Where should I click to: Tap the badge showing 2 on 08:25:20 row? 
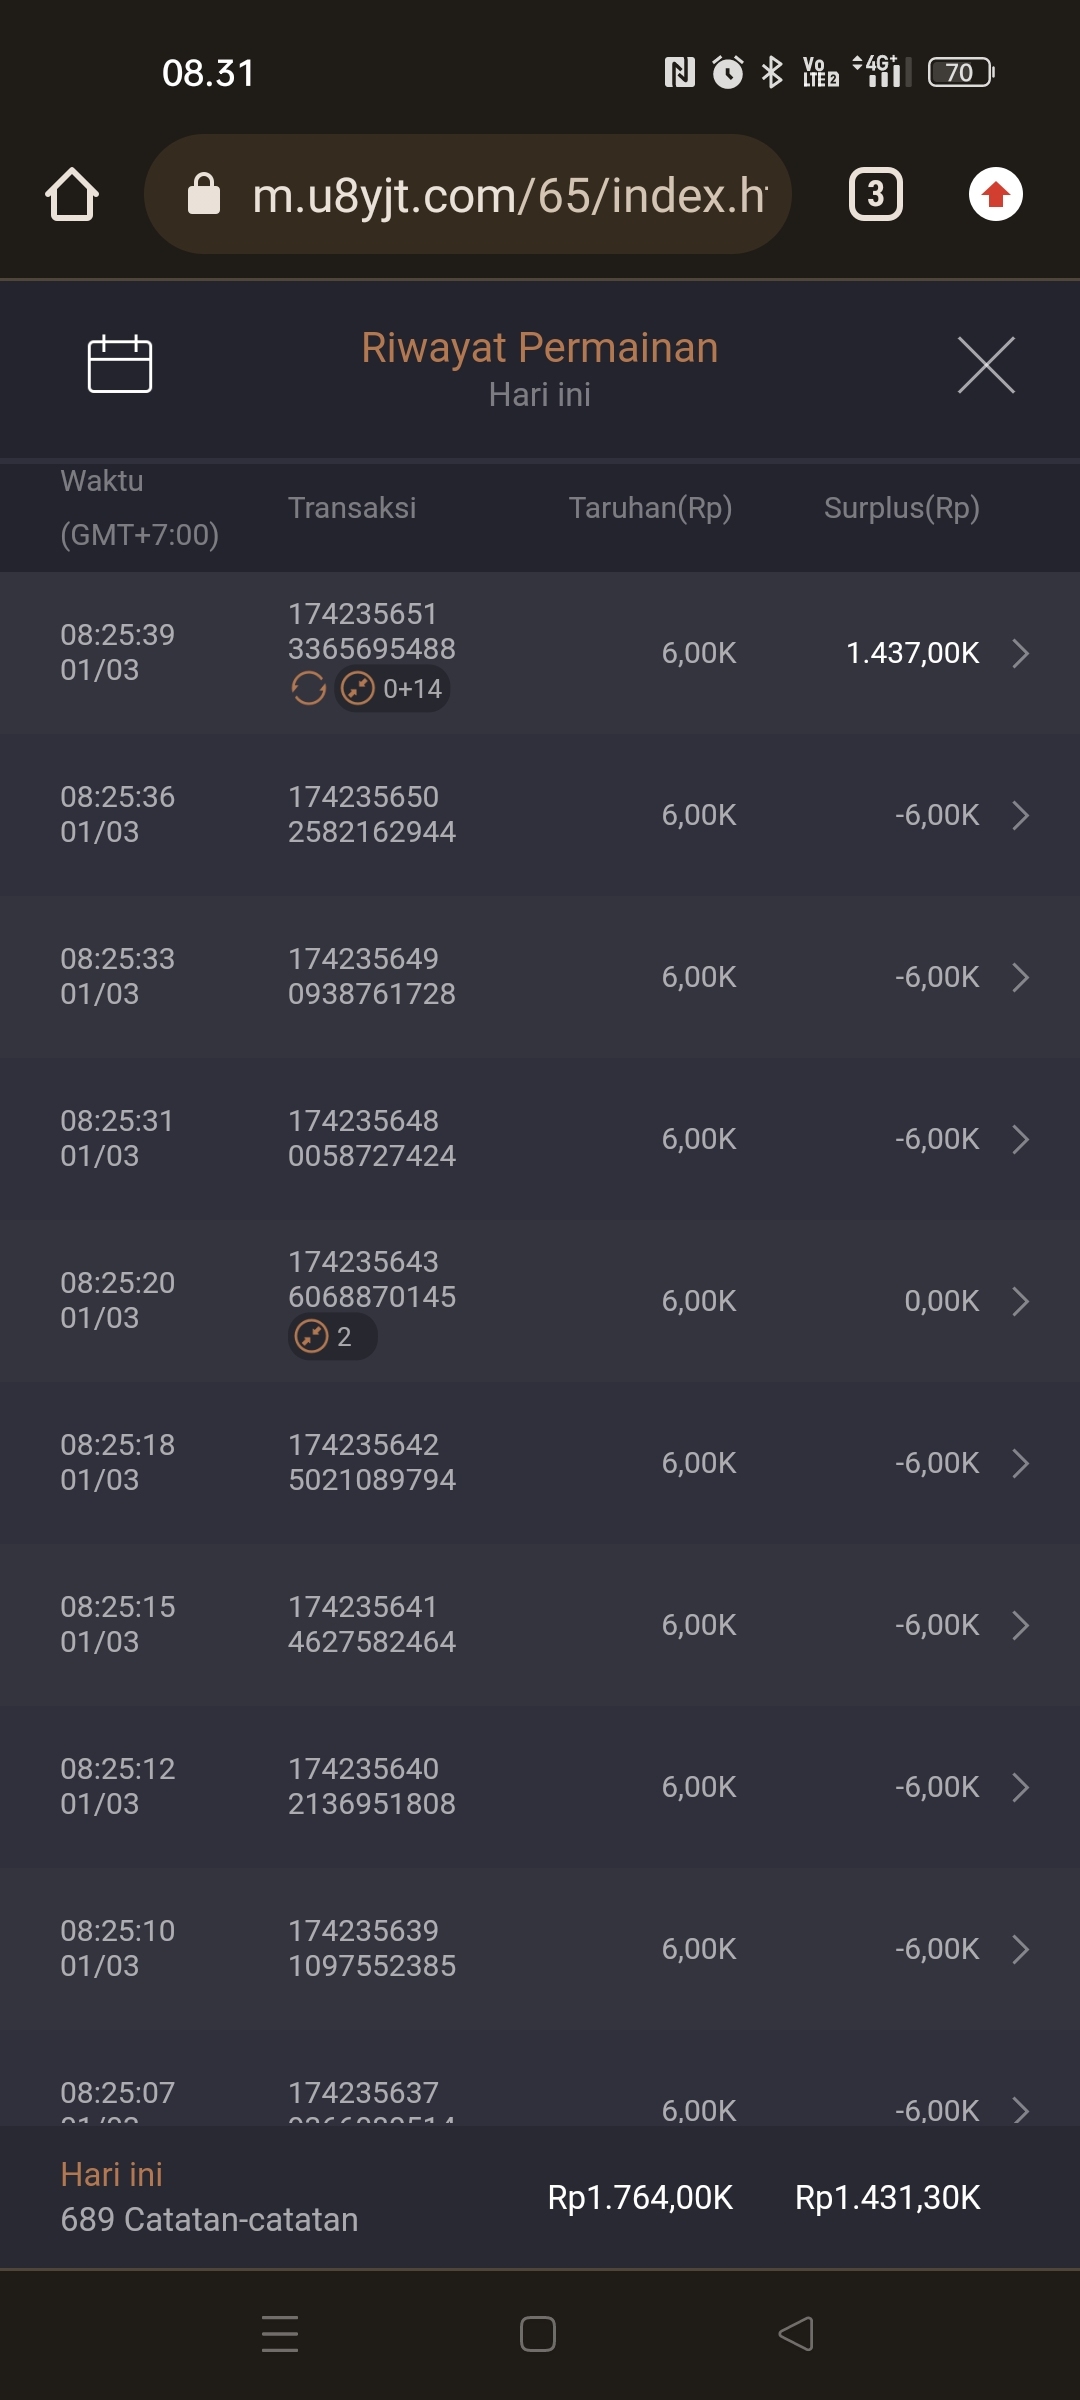coord(331,1337)
